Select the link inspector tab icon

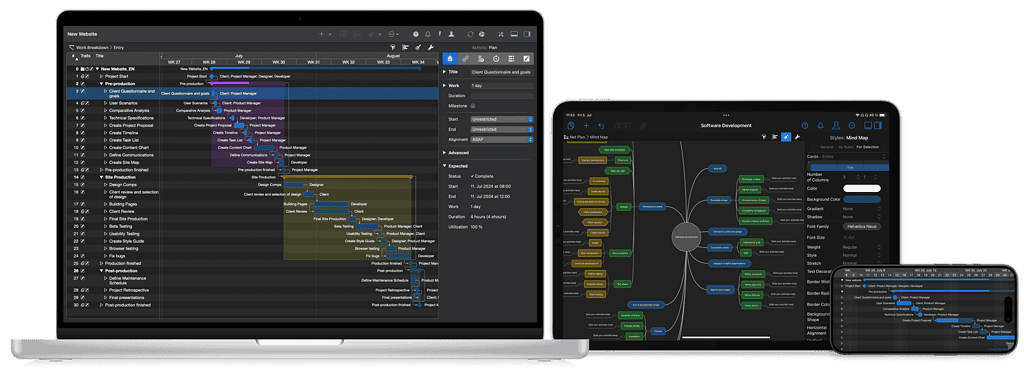point(465,59)
